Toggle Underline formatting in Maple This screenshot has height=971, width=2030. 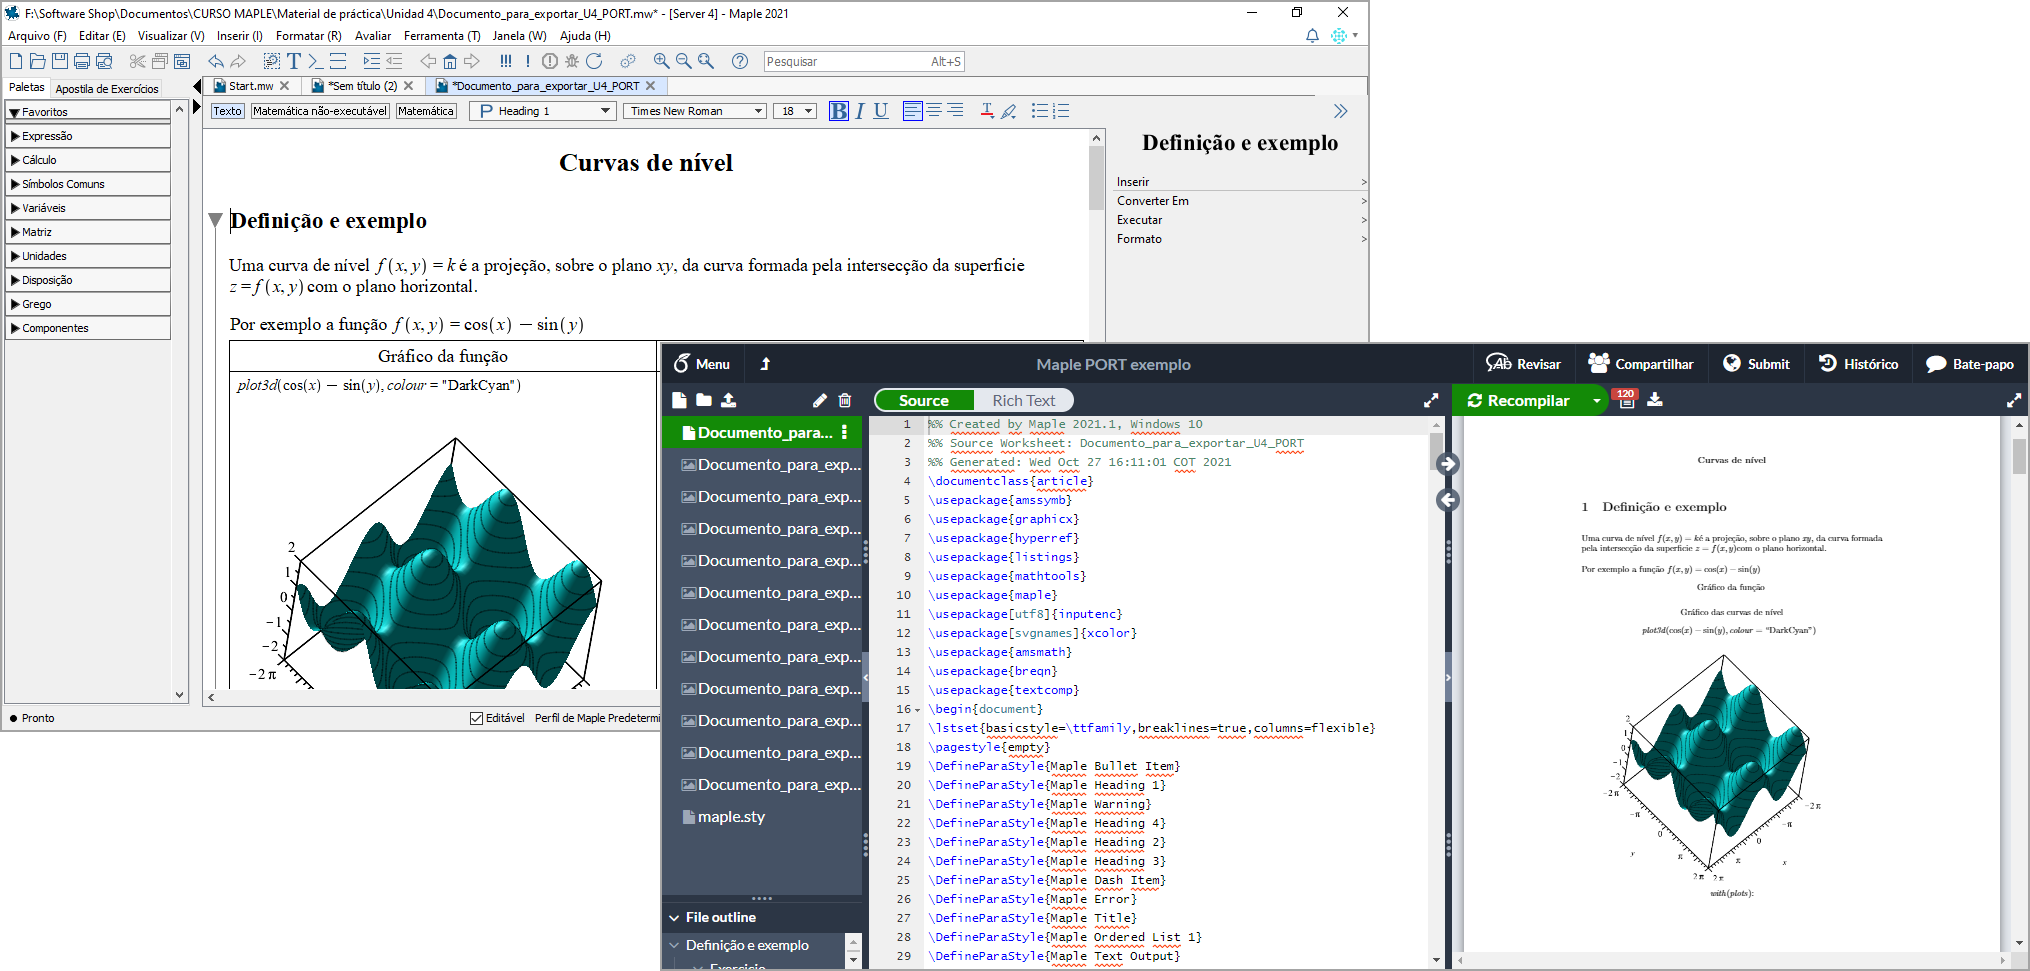pos(881,111)
